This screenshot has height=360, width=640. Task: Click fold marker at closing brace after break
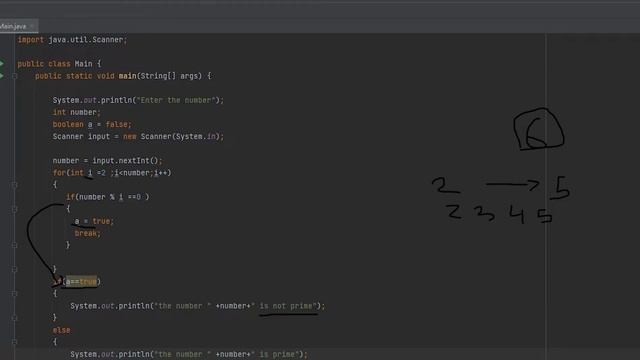[x=14, y=245]
